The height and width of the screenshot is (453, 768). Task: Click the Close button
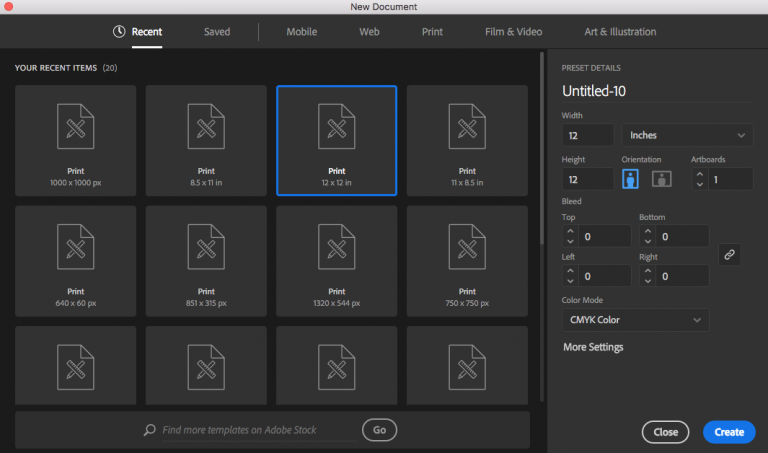pyautogui.click(x=665, y=432)
